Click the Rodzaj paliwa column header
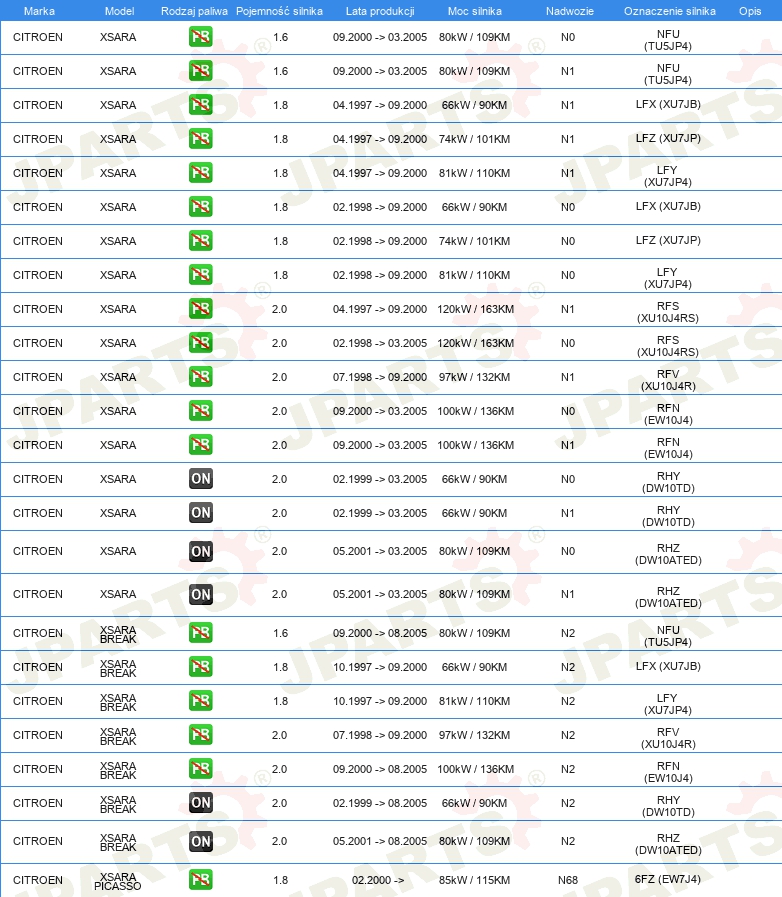The image size is (782, 897). click(194, 11)
